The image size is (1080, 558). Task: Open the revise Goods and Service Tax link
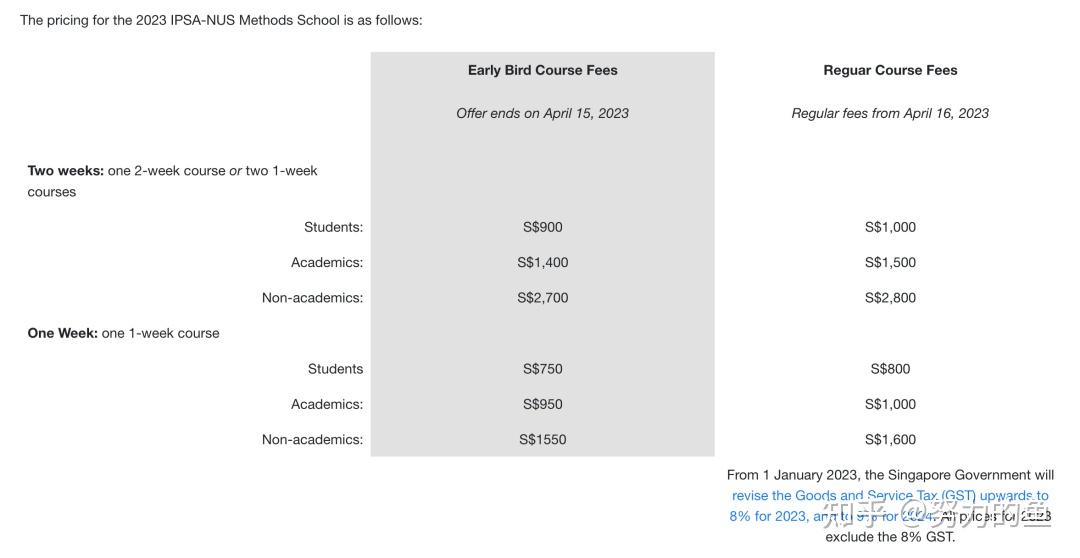(x=890, y=495)
